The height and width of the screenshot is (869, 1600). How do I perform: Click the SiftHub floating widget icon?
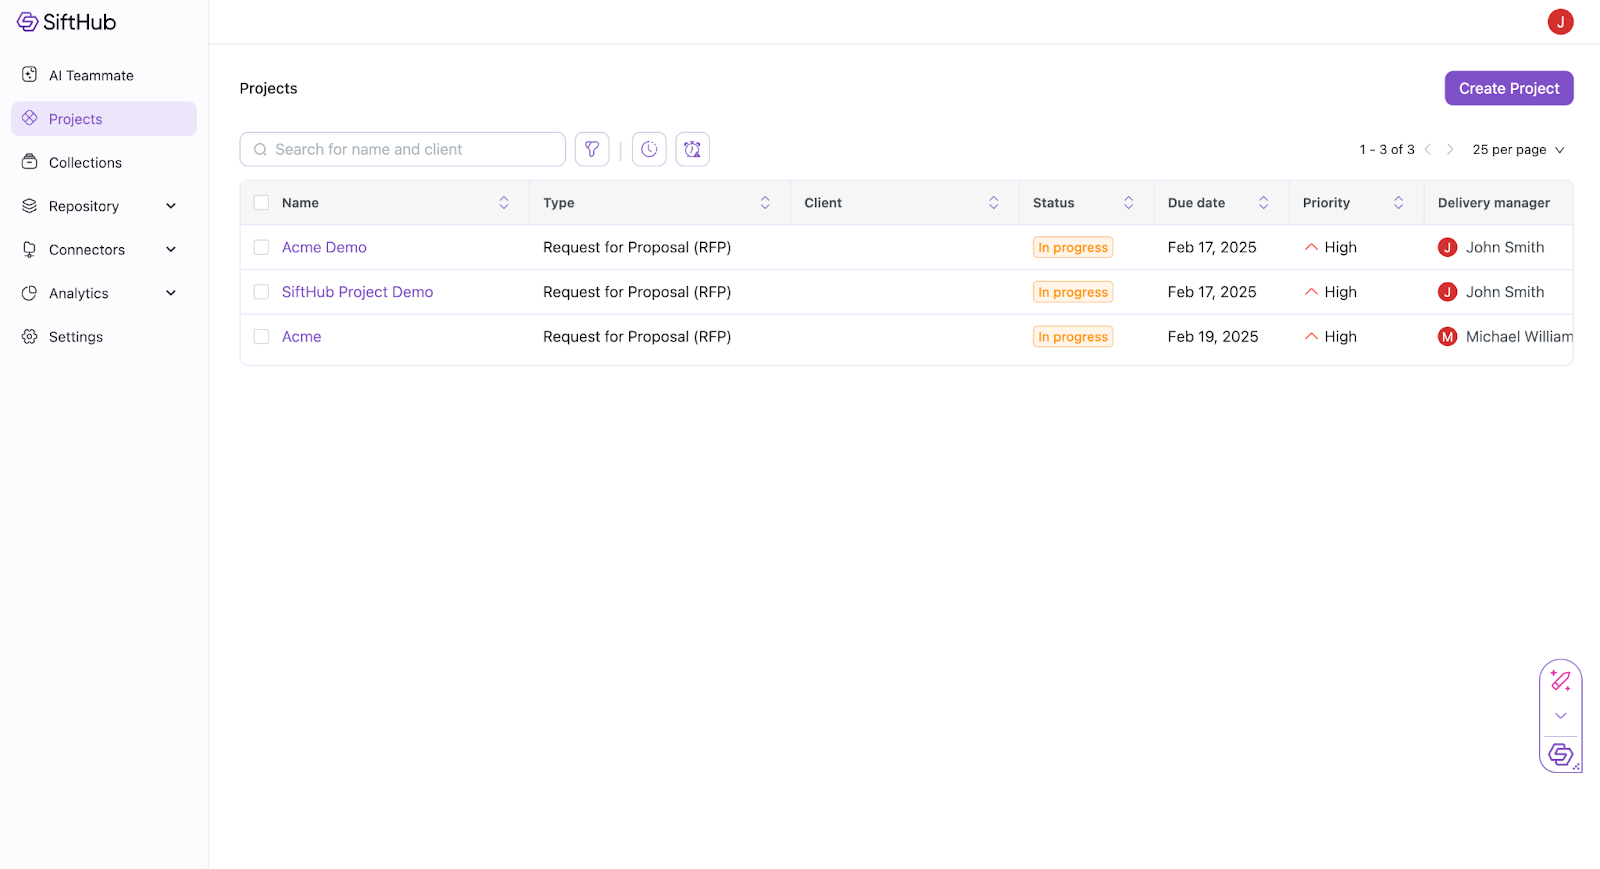tap(1560, 754)
